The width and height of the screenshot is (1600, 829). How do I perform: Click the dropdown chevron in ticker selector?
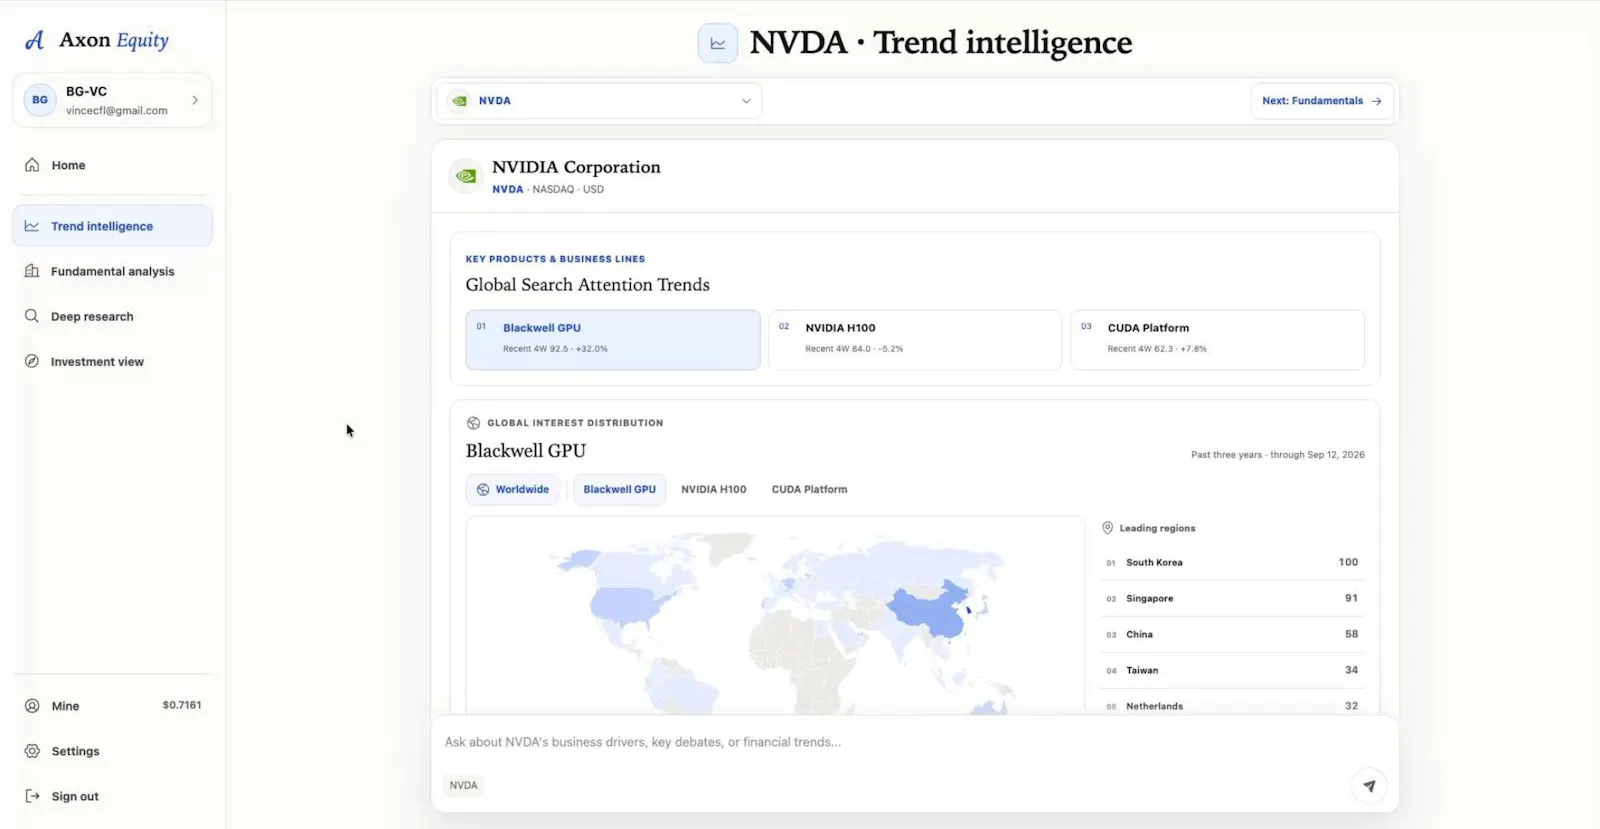[746, 101]
